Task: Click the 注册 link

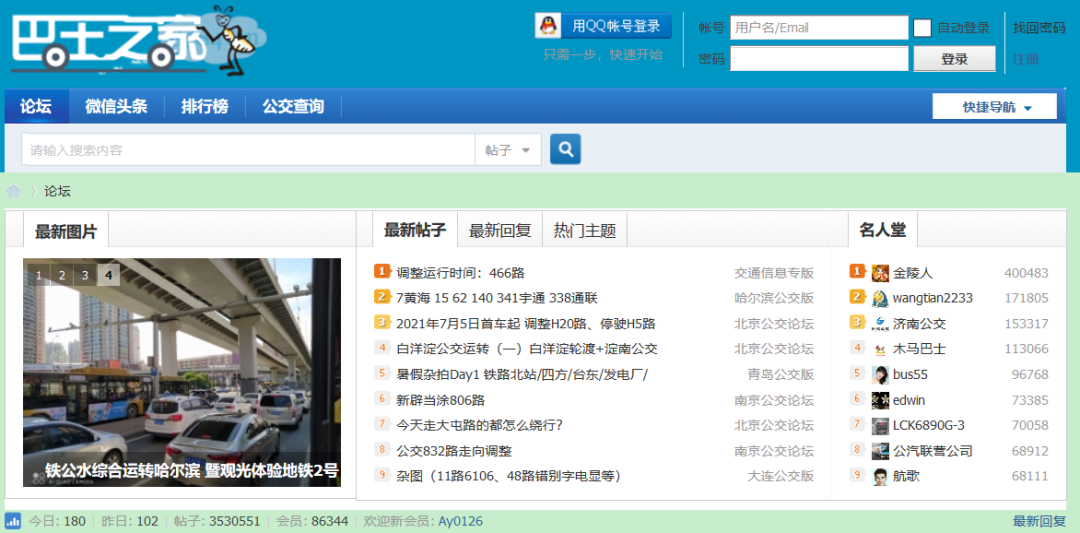Action: (x=1026, y=59)
